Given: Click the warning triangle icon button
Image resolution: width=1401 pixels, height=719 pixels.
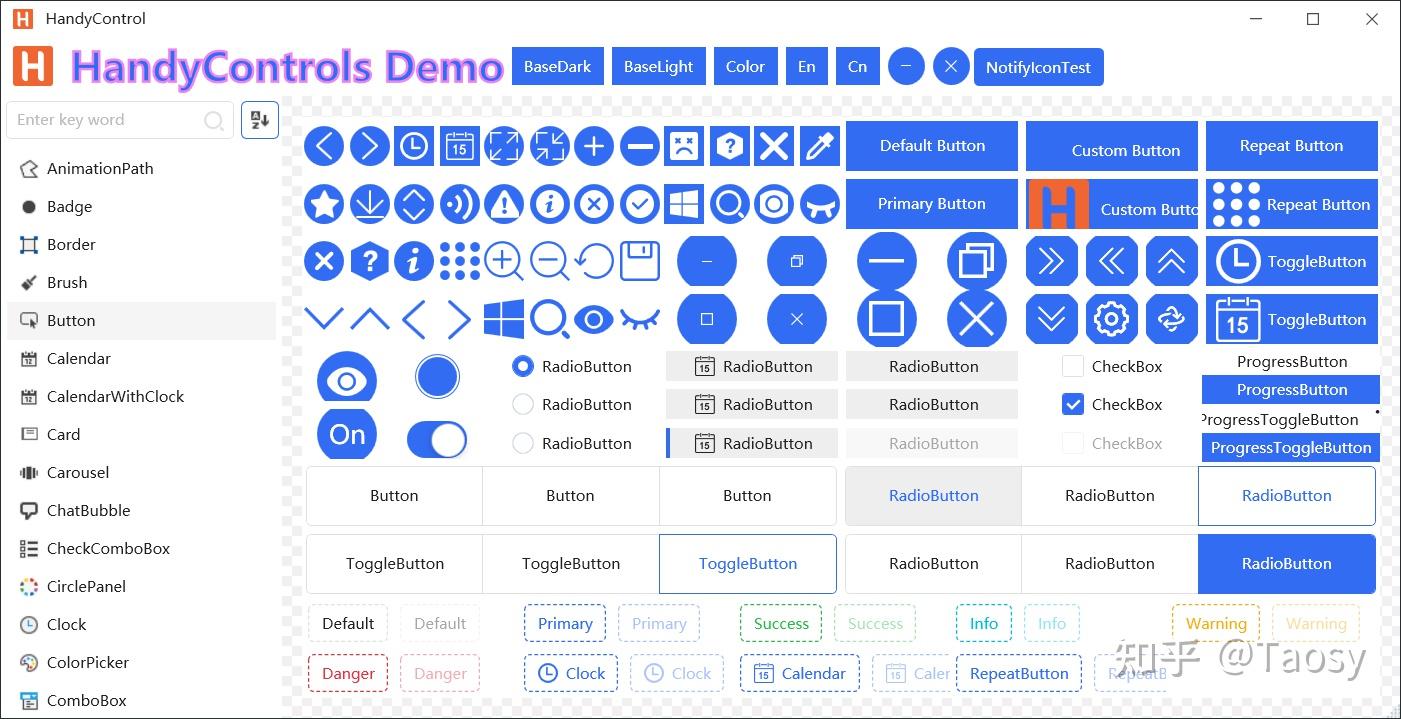Looking at the screenshot, I should point(504,204).
